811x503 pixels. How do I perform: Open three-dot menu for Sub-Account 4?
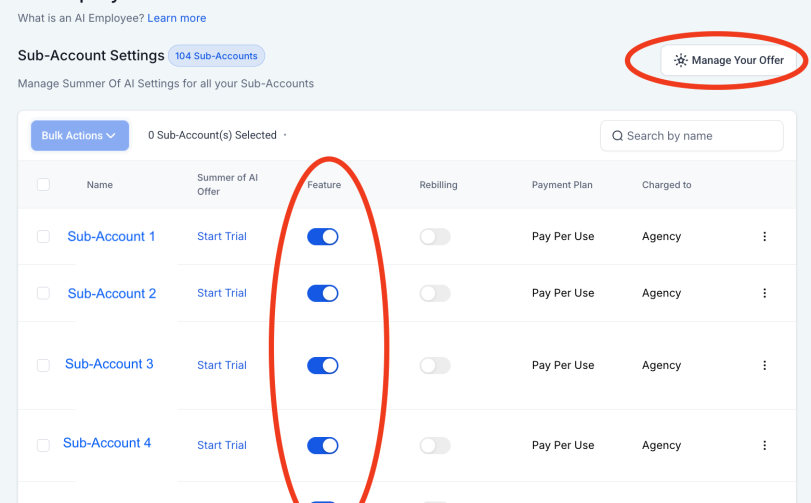[x=765, y=445]
